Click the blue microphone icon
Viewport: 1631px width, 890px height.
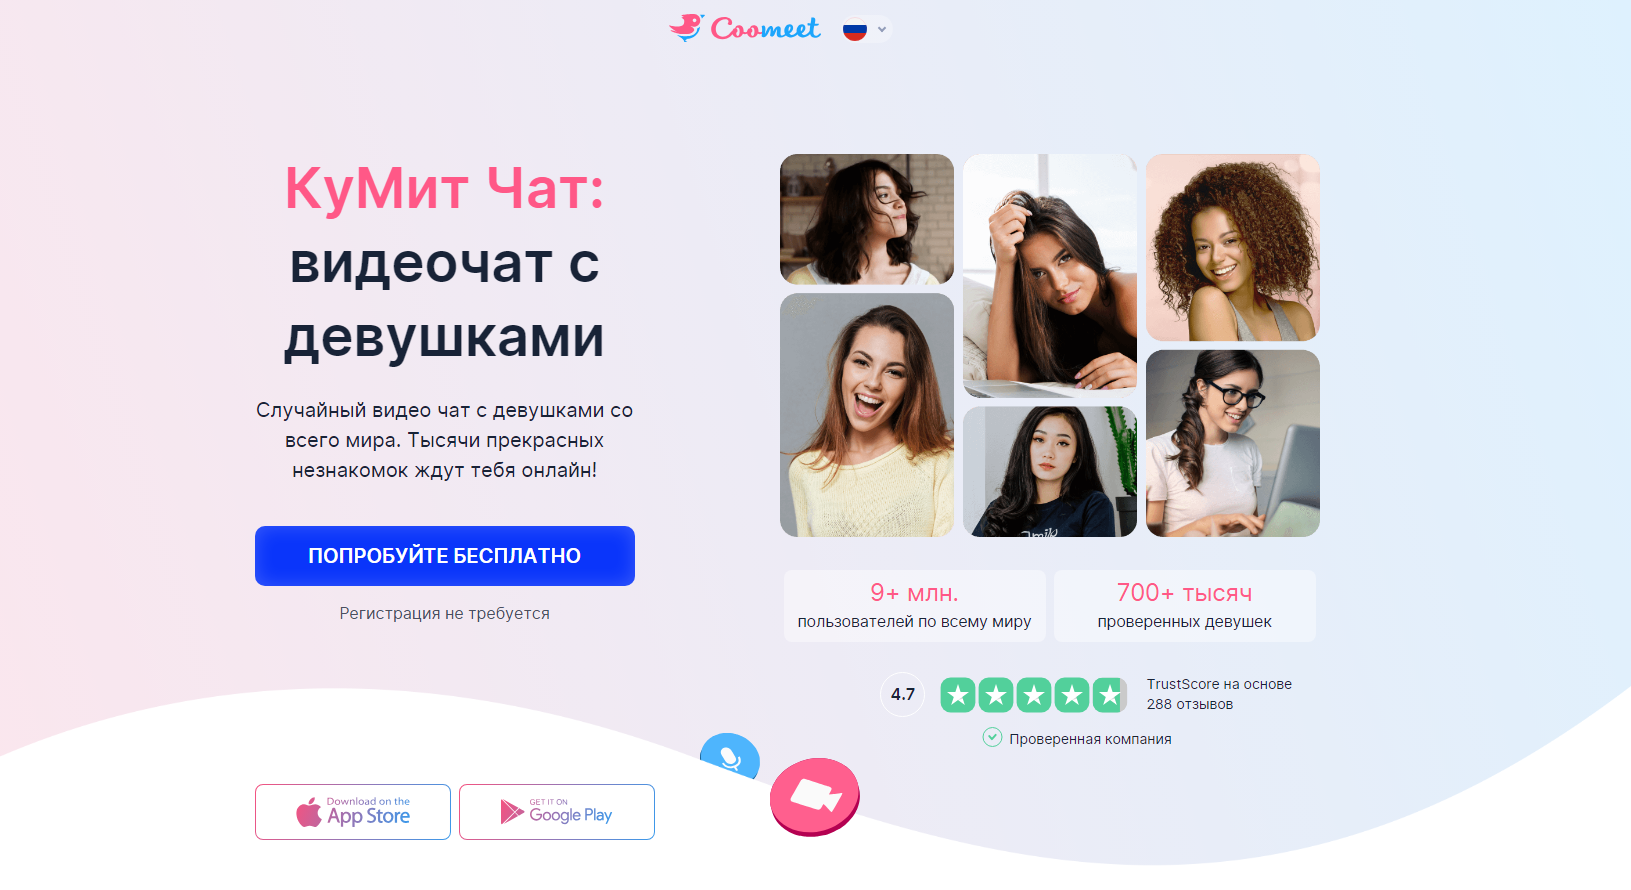(730, 757)
